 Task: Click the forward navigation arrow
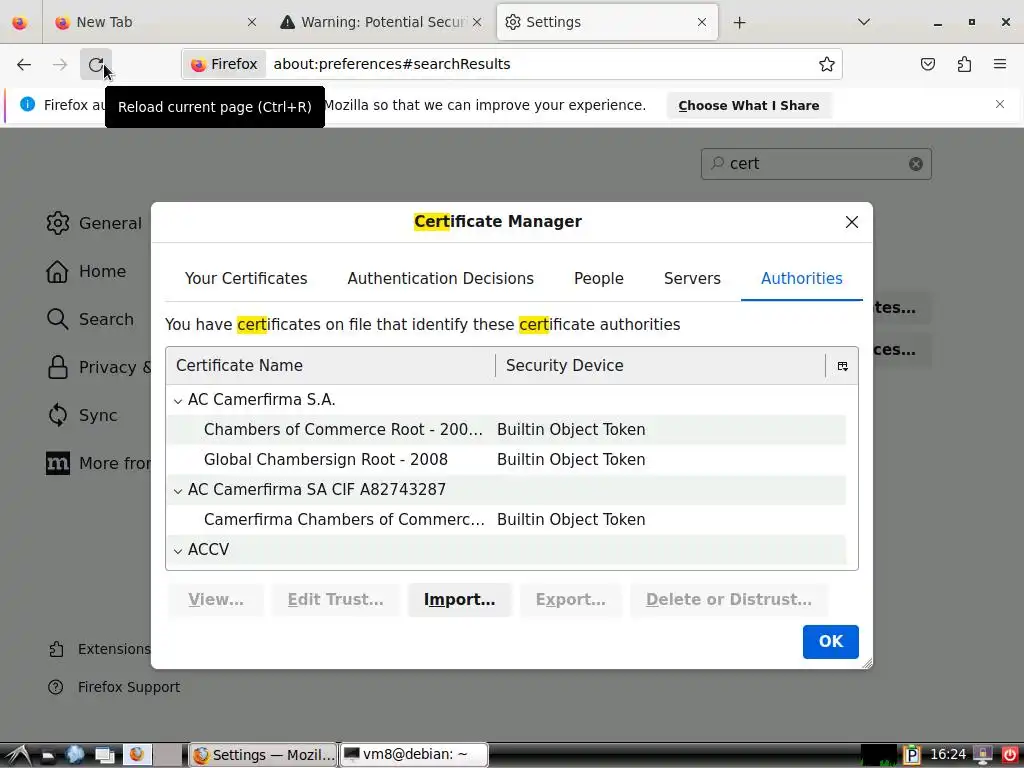pos(60,64)
